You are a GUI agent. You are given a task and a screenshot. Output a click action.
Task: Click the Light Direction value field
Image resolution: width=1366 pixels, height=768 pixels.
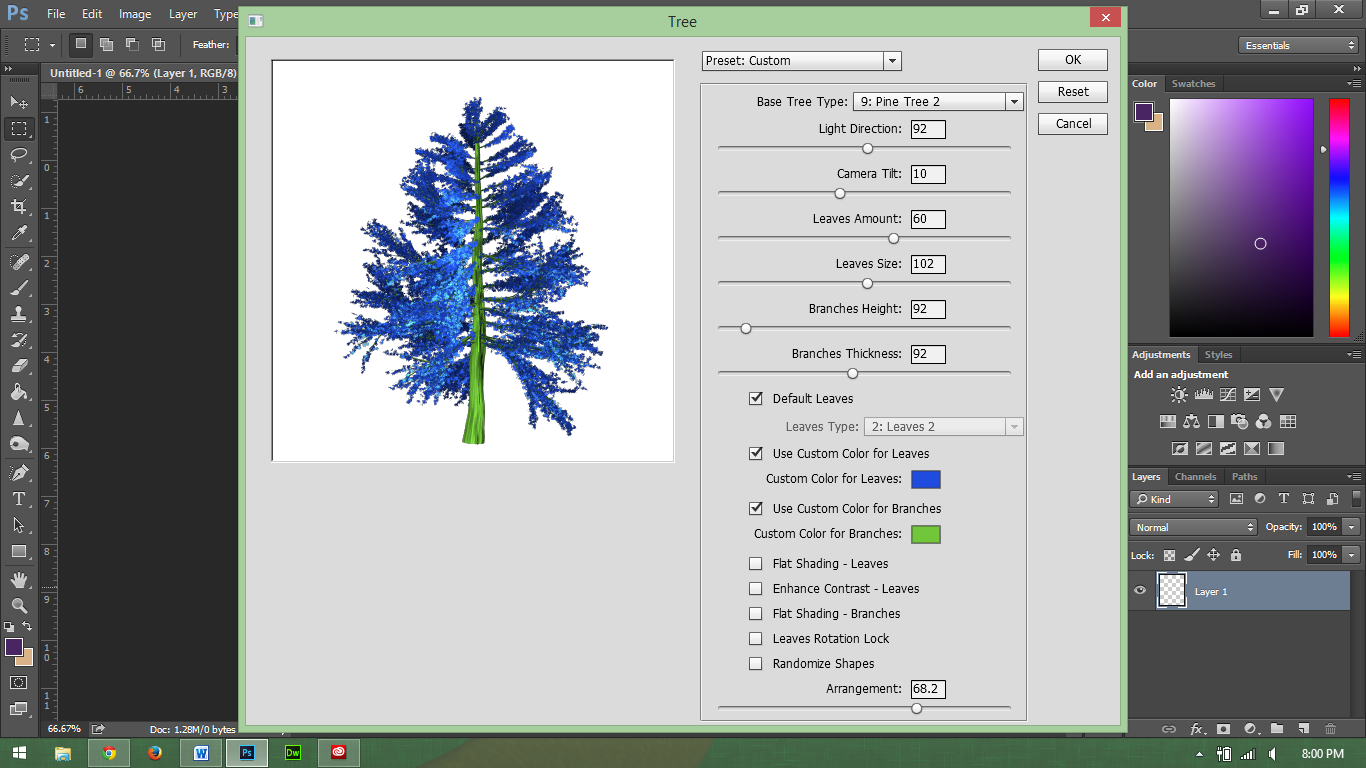point(928,129)
